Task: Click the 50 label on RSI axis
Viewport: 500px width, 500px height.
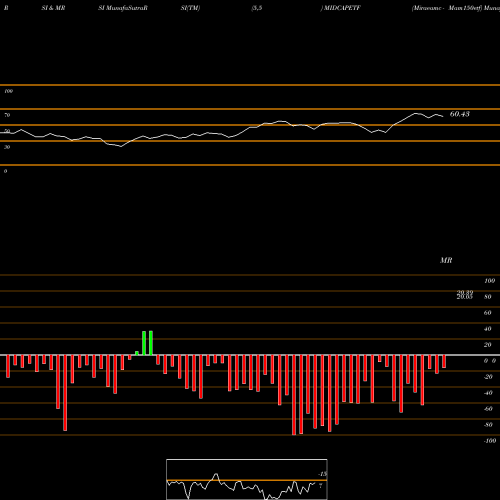Action: 7,131
